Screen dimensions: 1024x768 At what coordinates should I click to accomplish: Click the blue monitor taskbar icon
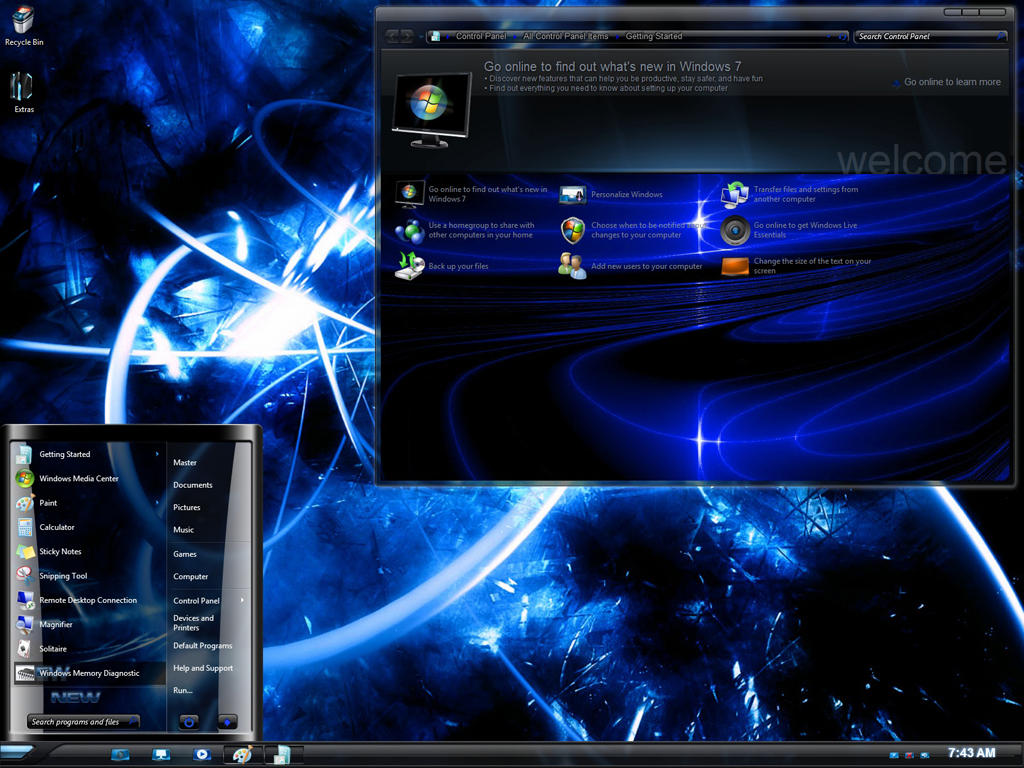point(161,754)
